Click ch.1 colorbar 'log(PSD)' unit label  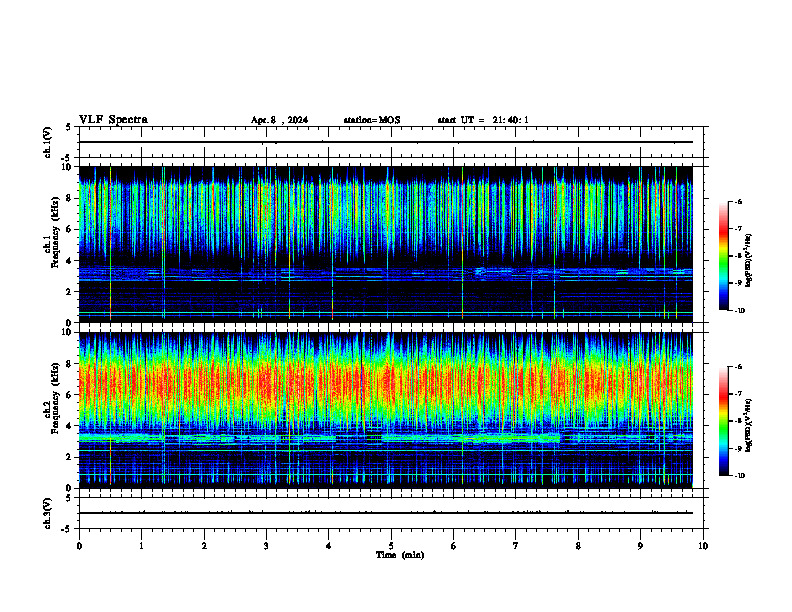pyautogui.click(x=749, y=261)
